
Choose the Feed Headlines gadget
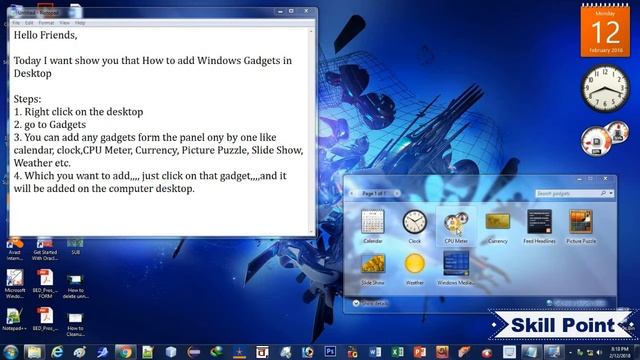click(539, 227)
